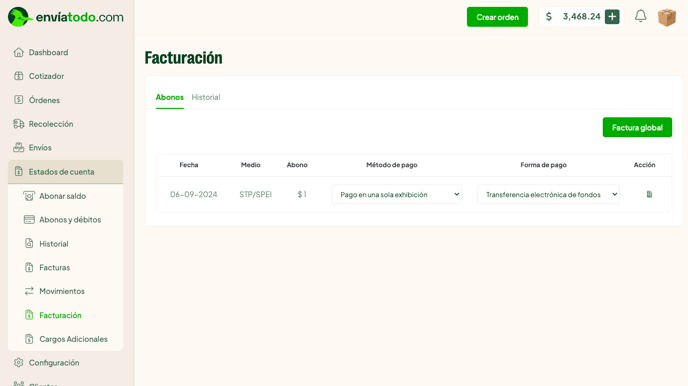Click the Abono column header
The height and width of the screenshot is (386, 688).
pyautogui.click(x=297, y=165)
